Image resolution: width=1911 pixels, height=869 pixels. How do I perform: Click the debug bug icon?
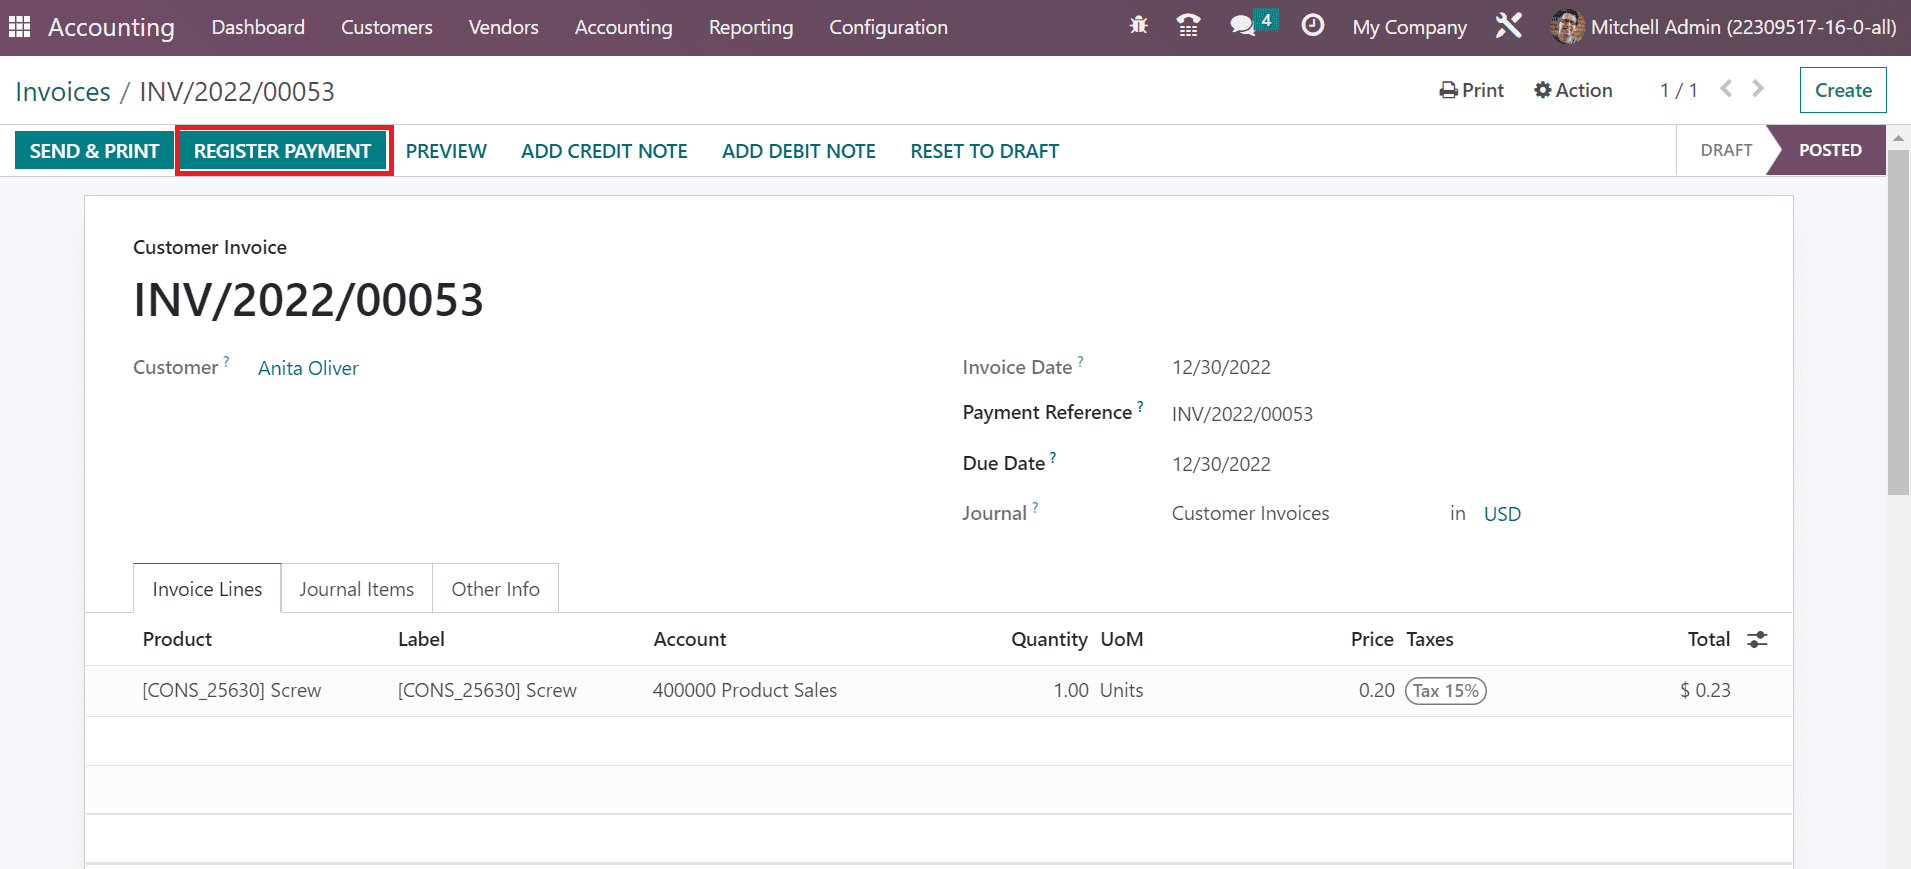tap(1138, 26)
